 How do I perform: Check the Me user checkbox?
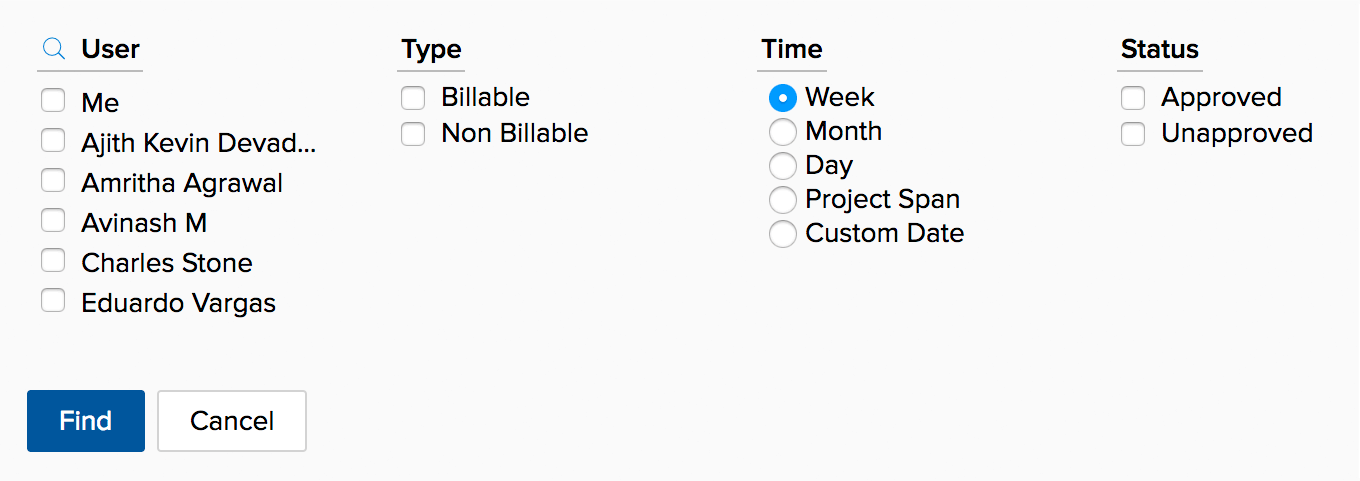[53, 101]
